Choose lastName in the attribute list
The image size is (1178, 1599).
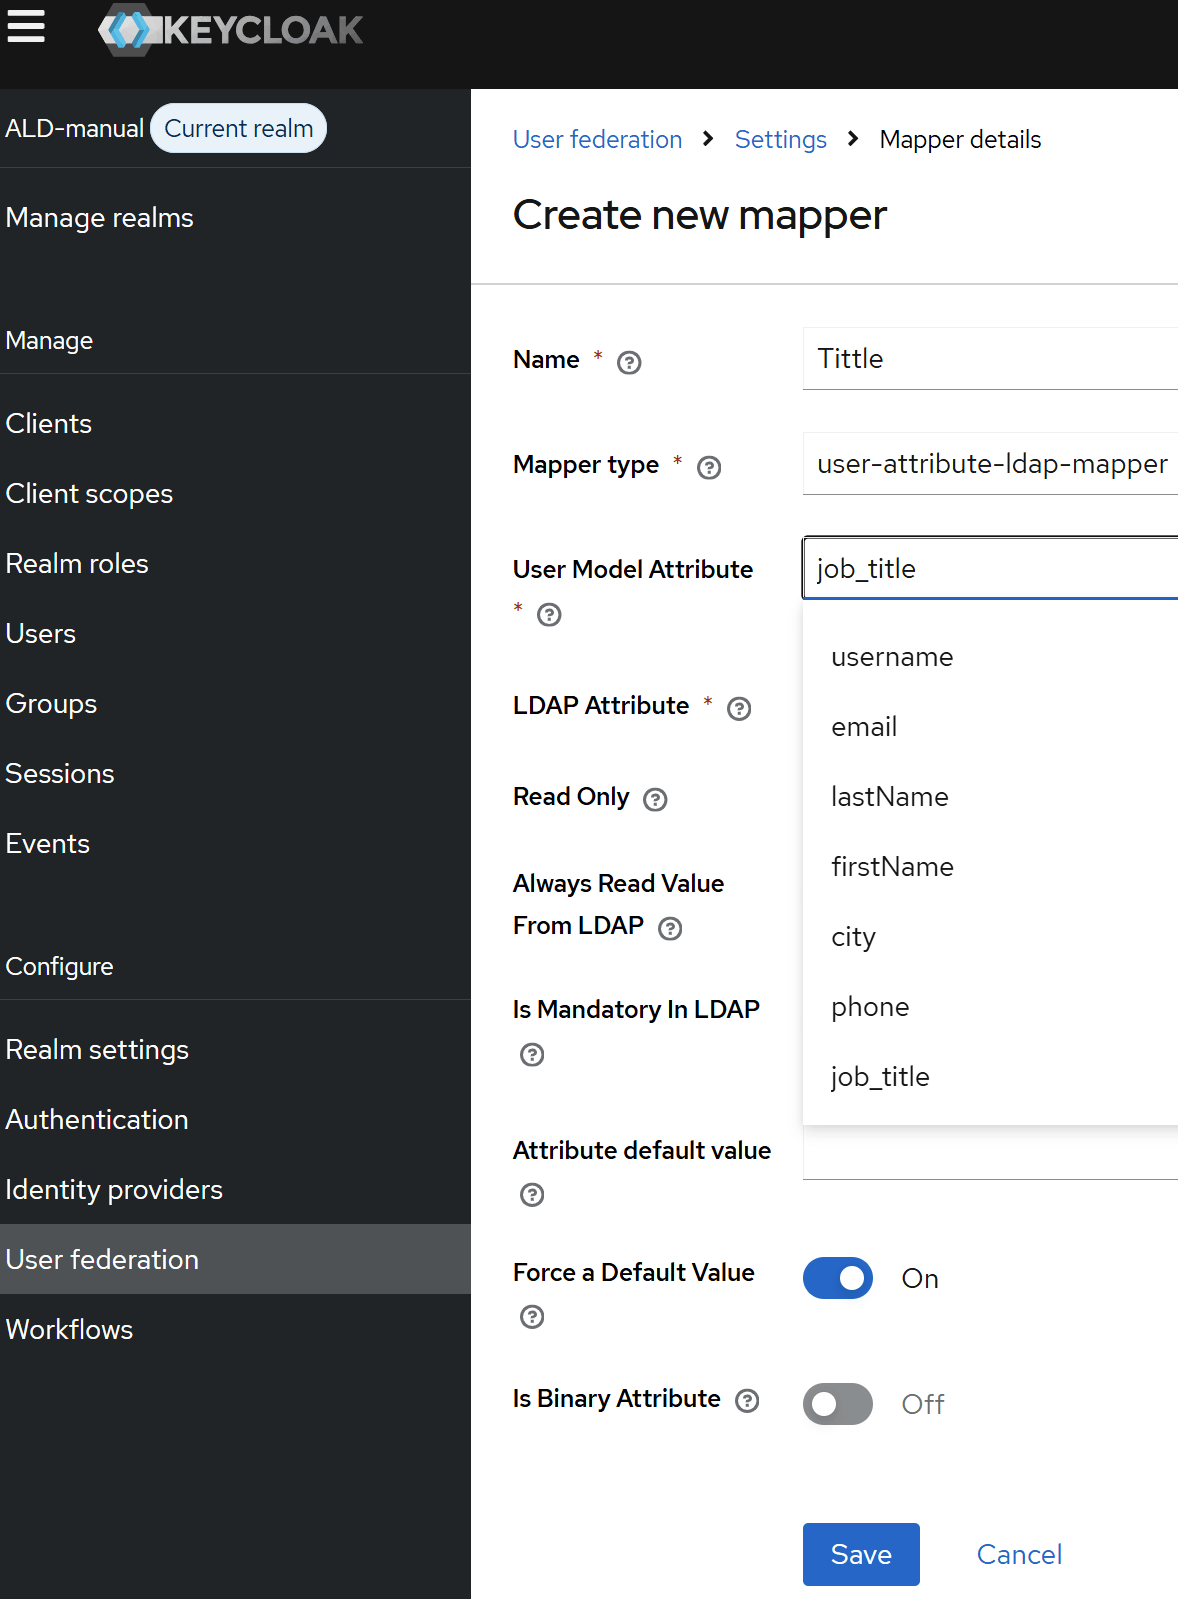tap(990, 797)
